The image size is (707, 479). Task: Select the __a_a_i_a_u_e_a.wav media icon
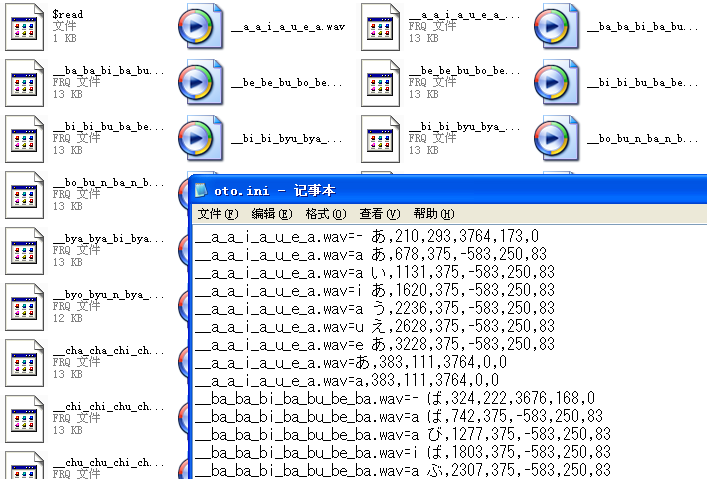click(200, 27)
